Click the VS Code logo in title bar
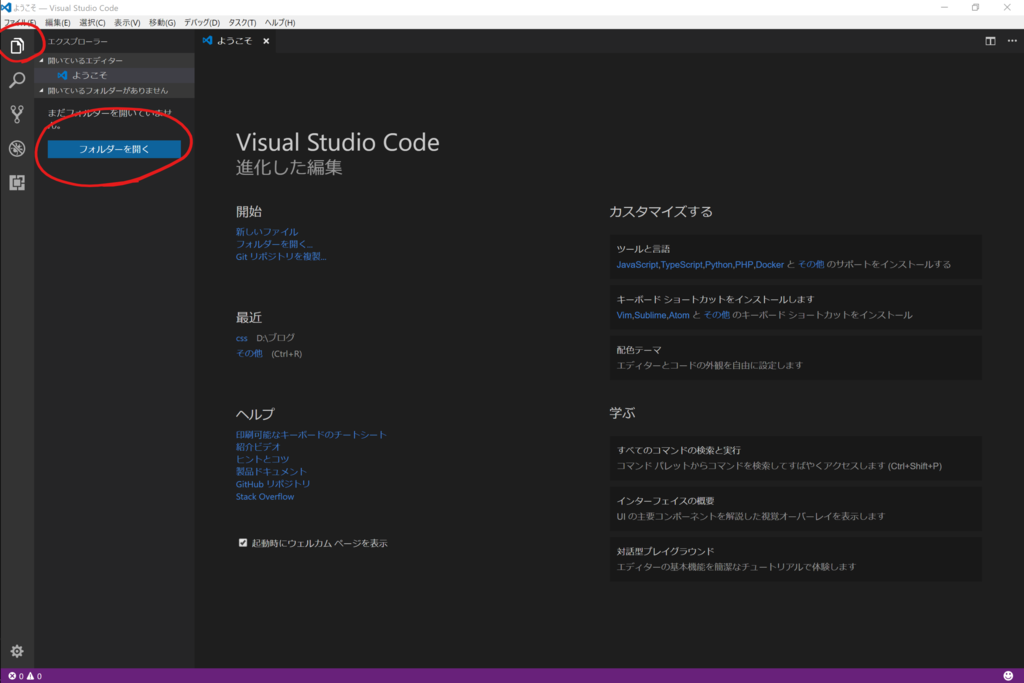This screenshot has width=1024, height=683. click(x=6, y=8)
